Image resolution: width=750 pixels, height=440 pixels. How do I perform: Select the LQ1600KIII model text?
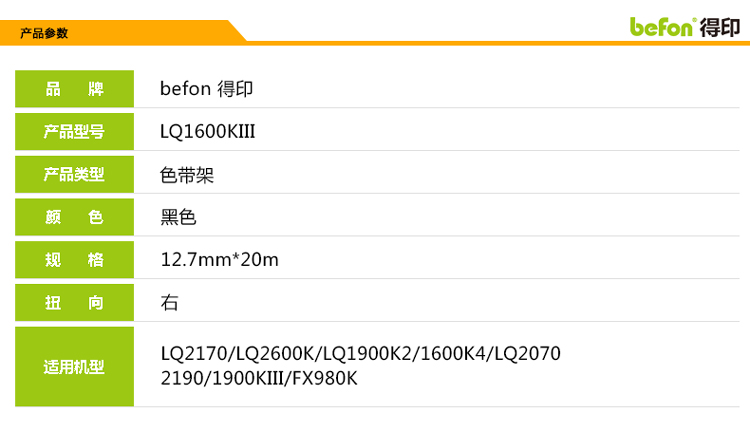click(208, 132)
